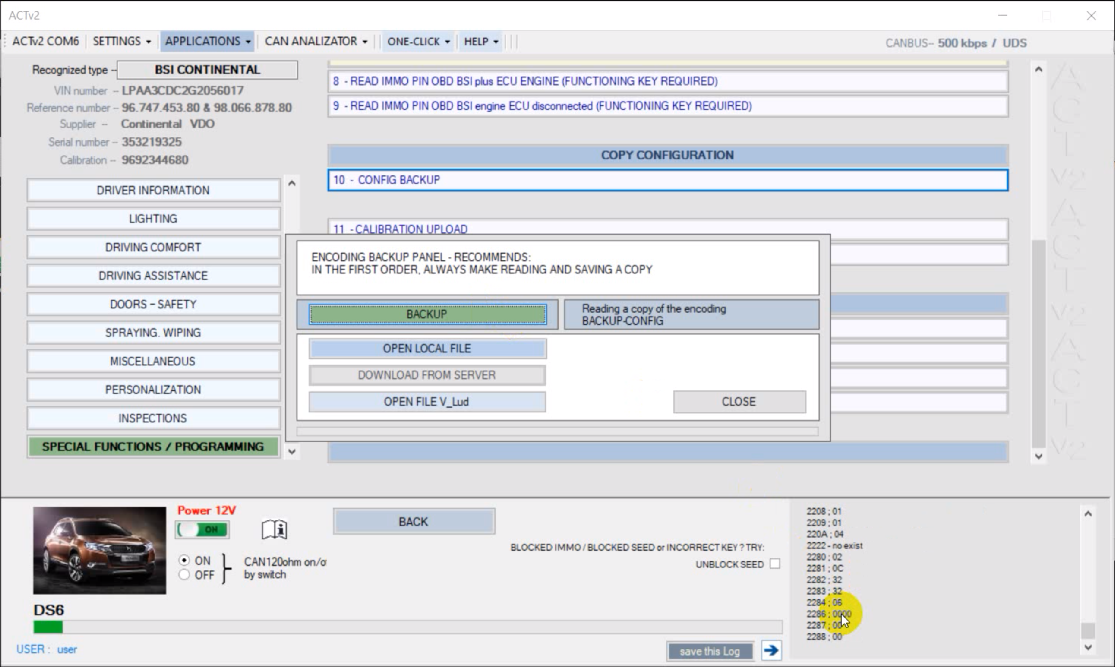
Task: Enable the UNBLOCK SEED checkbox
Action: tap(775, 565)
